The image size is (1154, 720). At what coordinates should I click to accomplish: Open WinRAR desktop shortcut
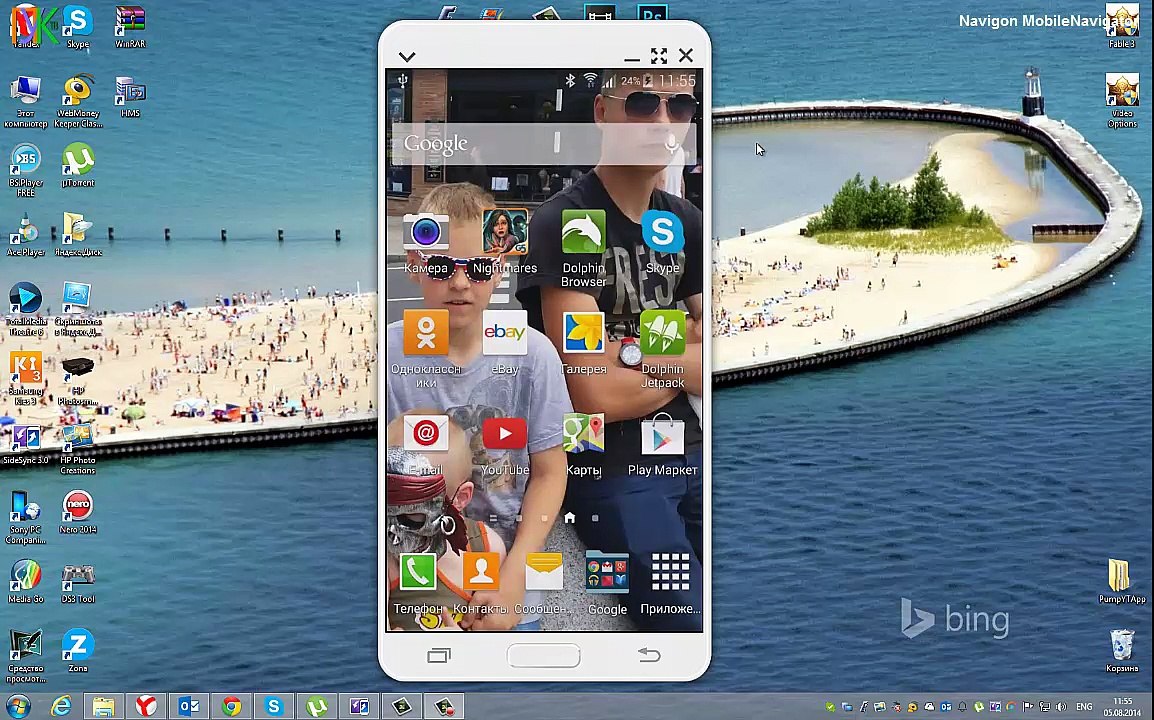tap(130, 27)
